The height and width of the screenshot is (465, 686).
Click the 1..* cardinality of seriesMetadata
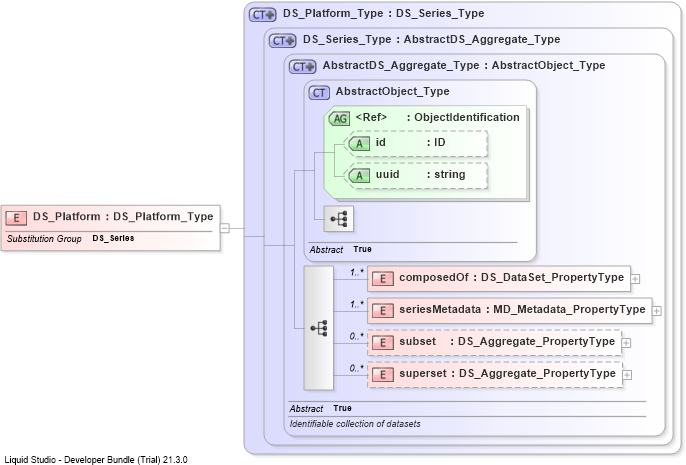pos(357,304)
